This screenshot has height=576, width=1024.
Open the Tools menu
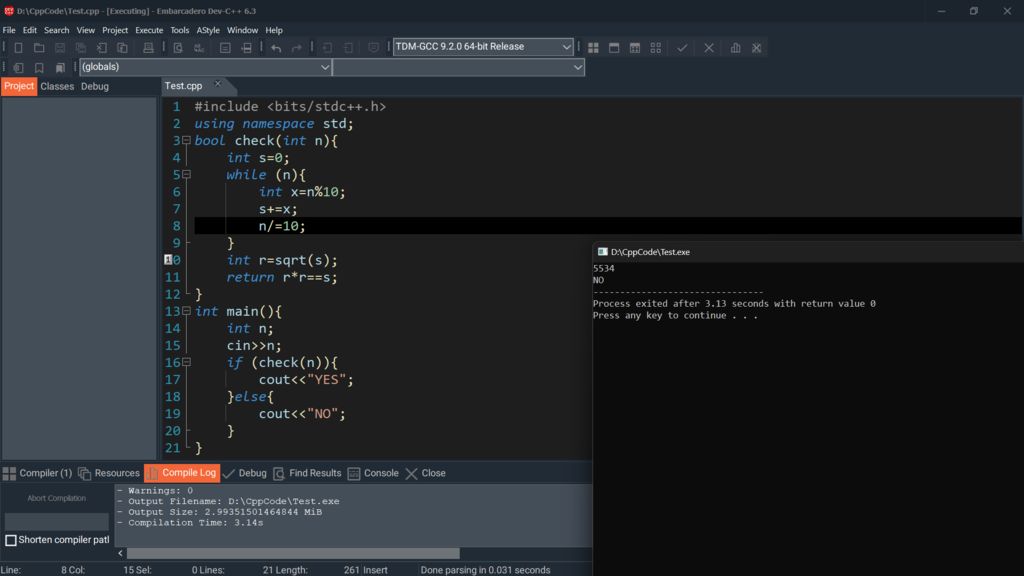coord(180,30)
